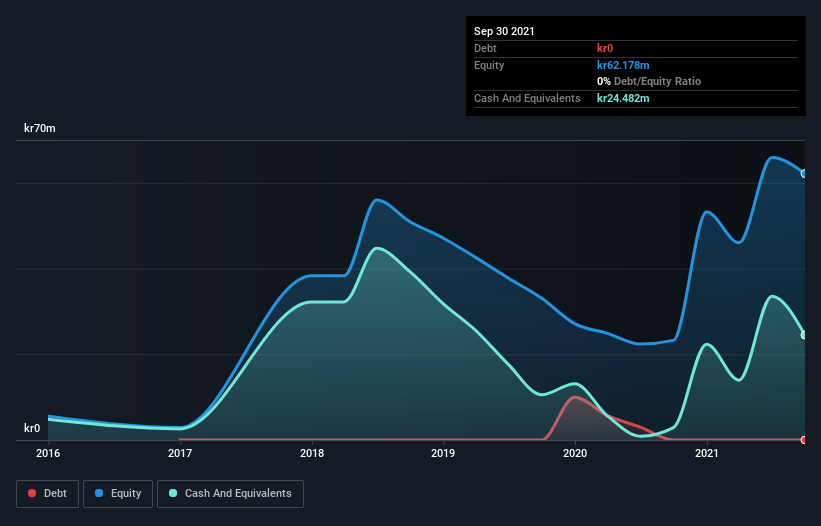
Task: Click the Sep 30 2021 tooltip date
Action: point(504,31)
